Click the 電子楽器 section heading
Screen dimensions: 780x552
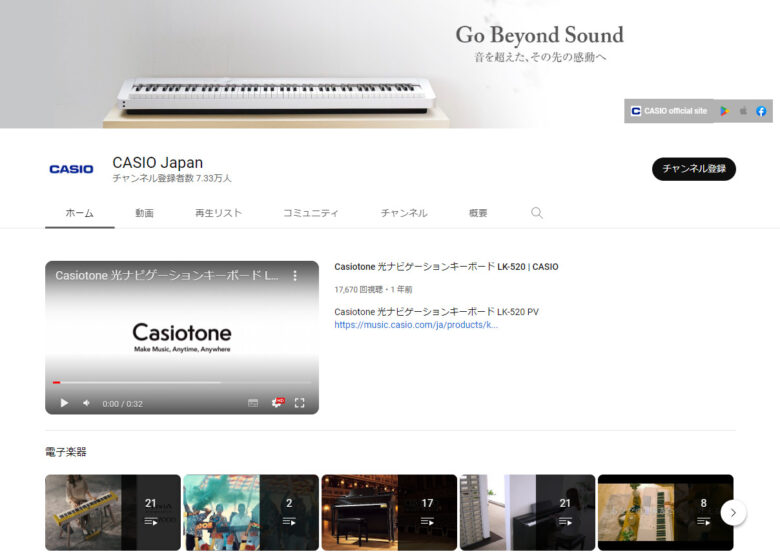tap(66, 452)
